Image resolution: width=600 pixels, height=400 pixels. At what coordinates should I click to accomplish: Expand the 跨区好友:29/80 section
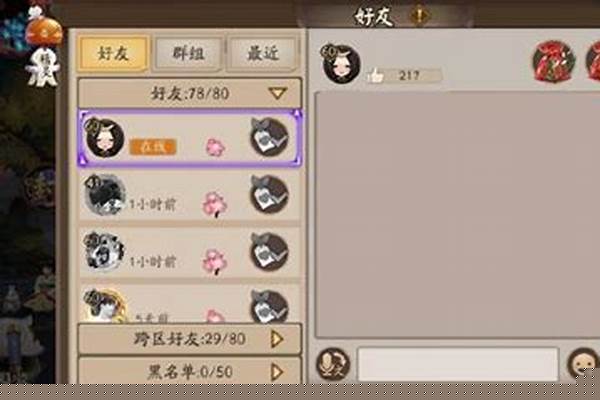click(x=190, y=339)
